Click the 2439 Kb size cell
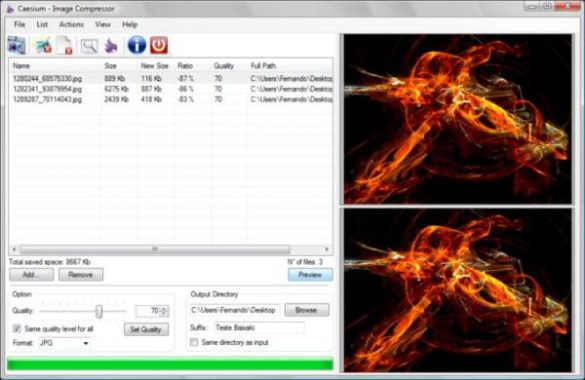The image size is (585, 380). click(x=116, y=100)
